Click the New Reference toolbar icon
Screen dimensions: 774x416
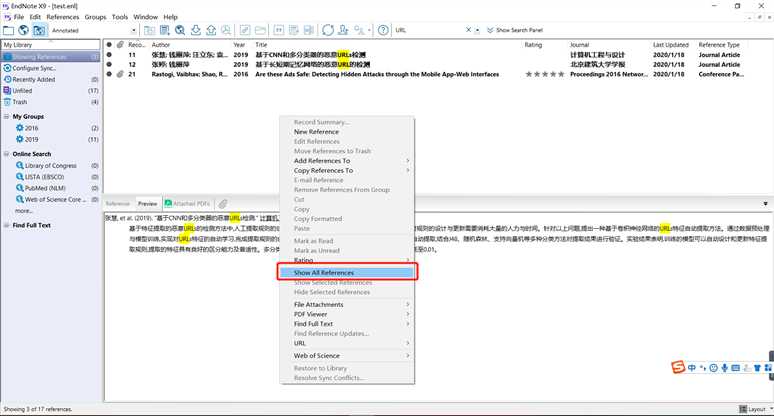click(165, 31)
